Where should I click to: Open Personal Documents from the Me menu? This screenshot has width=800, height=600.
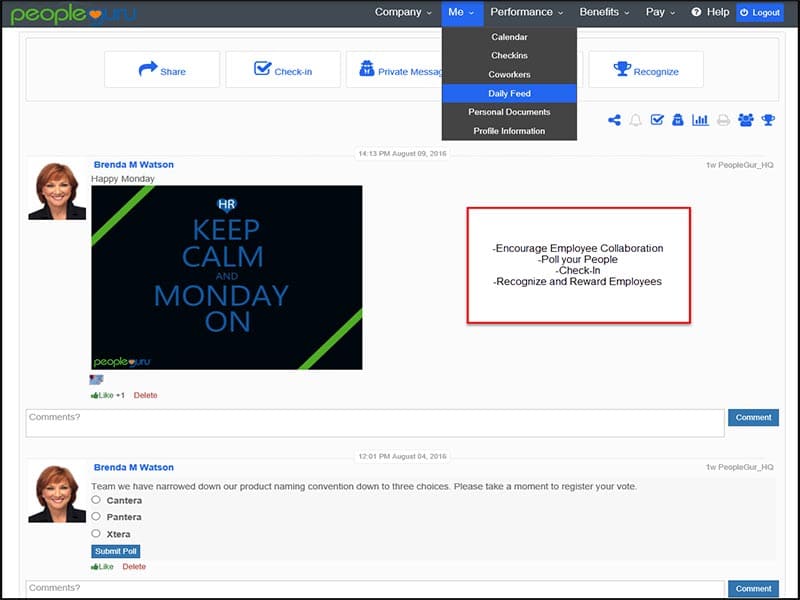point(509,112)
